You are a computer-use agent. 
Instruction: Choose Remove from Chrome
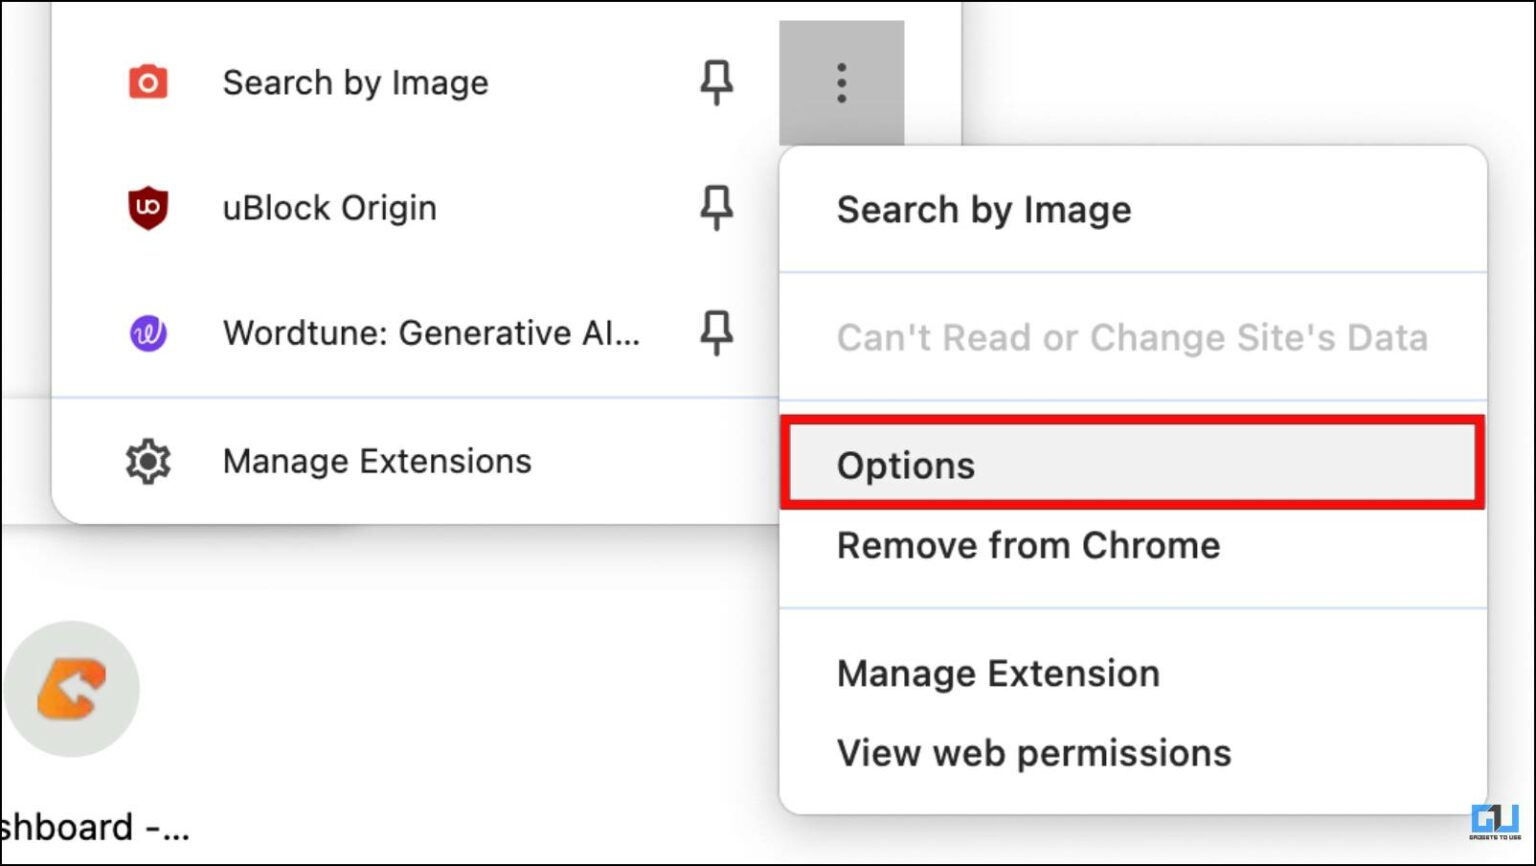(x=1028, y=546)
